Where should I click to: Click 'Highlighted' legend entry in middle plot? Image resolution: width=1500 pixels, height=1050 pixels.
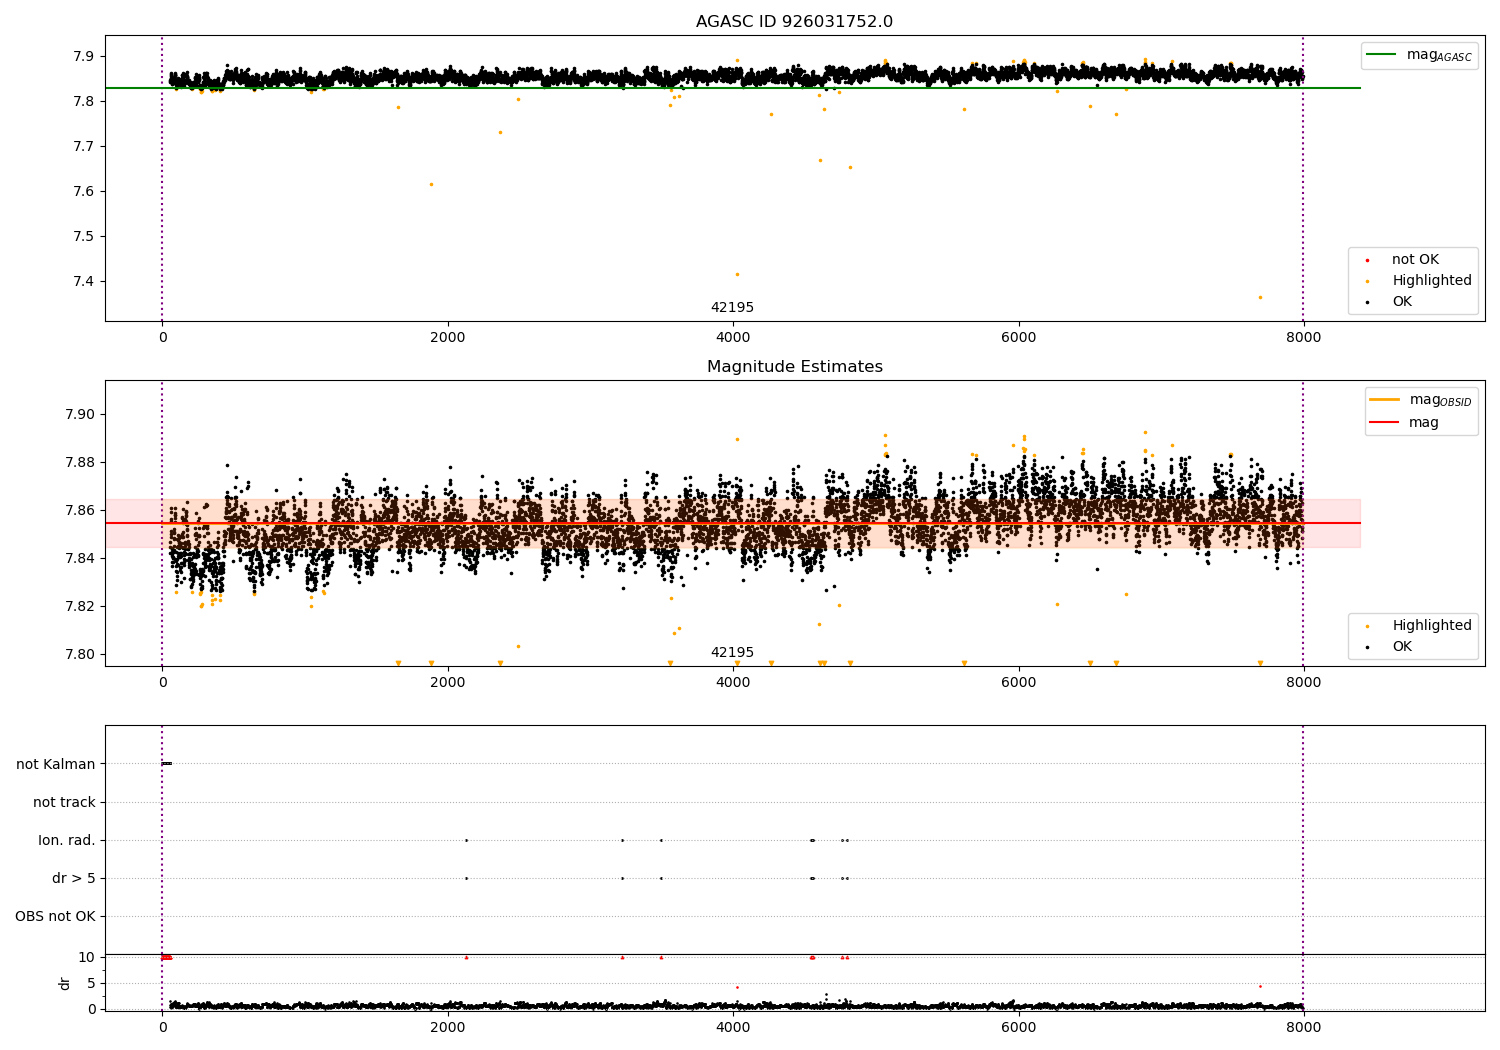1431,626
